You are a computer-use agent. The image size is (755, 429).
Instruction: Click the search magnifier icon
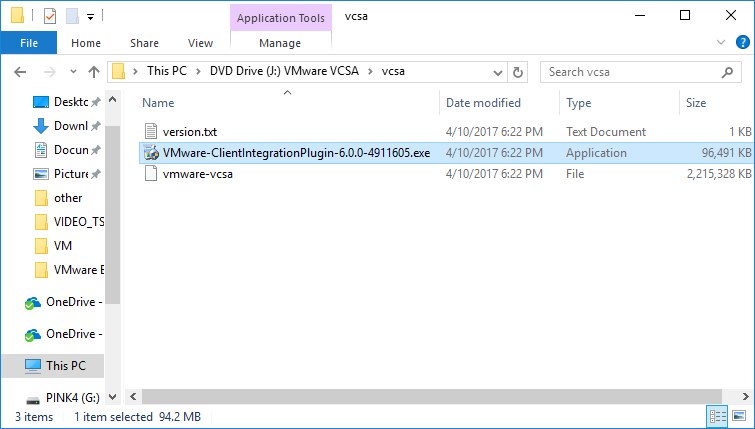pyautogui.click(x=727, y=72)
